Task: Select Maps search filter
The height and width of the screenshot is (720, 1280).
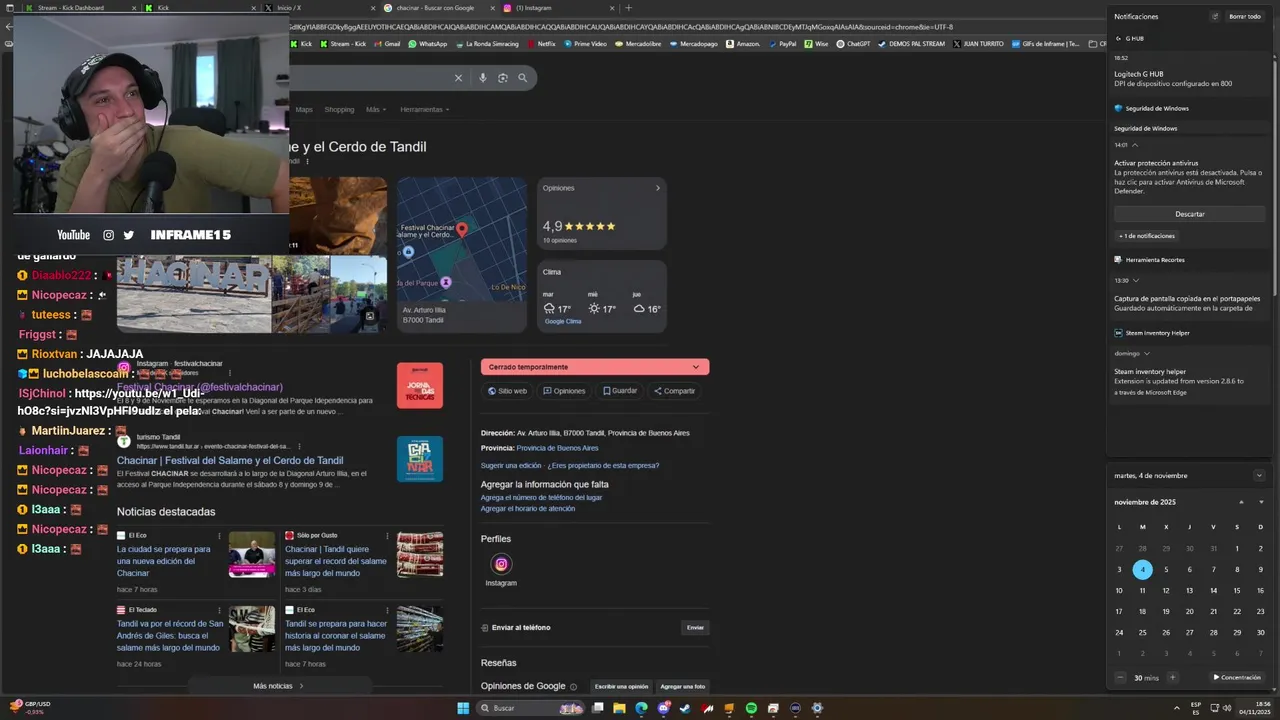Action: click(304, 109)
